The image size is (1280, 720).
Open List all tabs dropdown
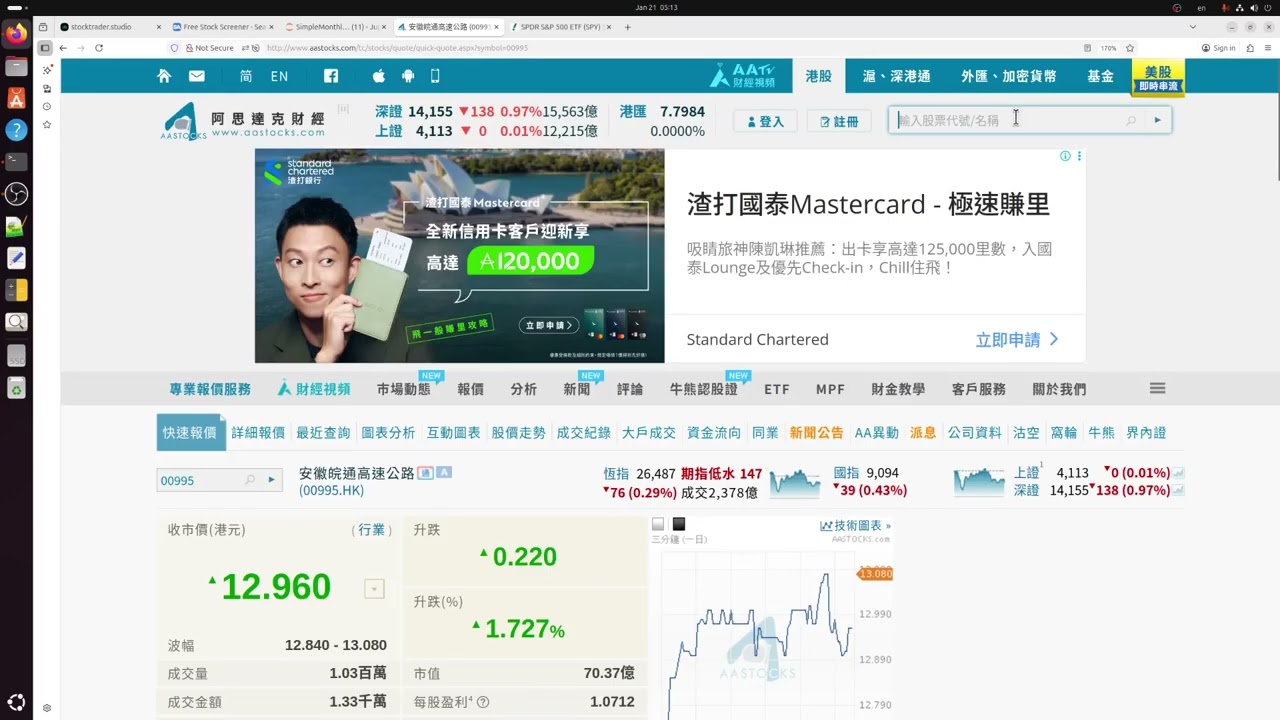[x=1193, y=27]
